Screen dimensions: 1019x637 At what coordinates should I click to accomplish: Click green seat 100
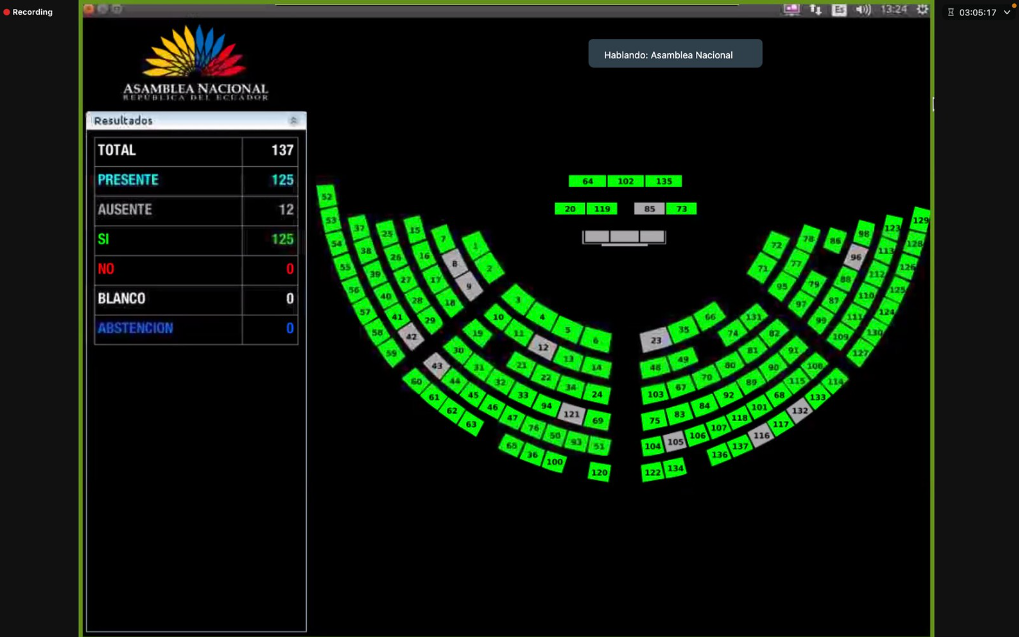click(554, 462)
